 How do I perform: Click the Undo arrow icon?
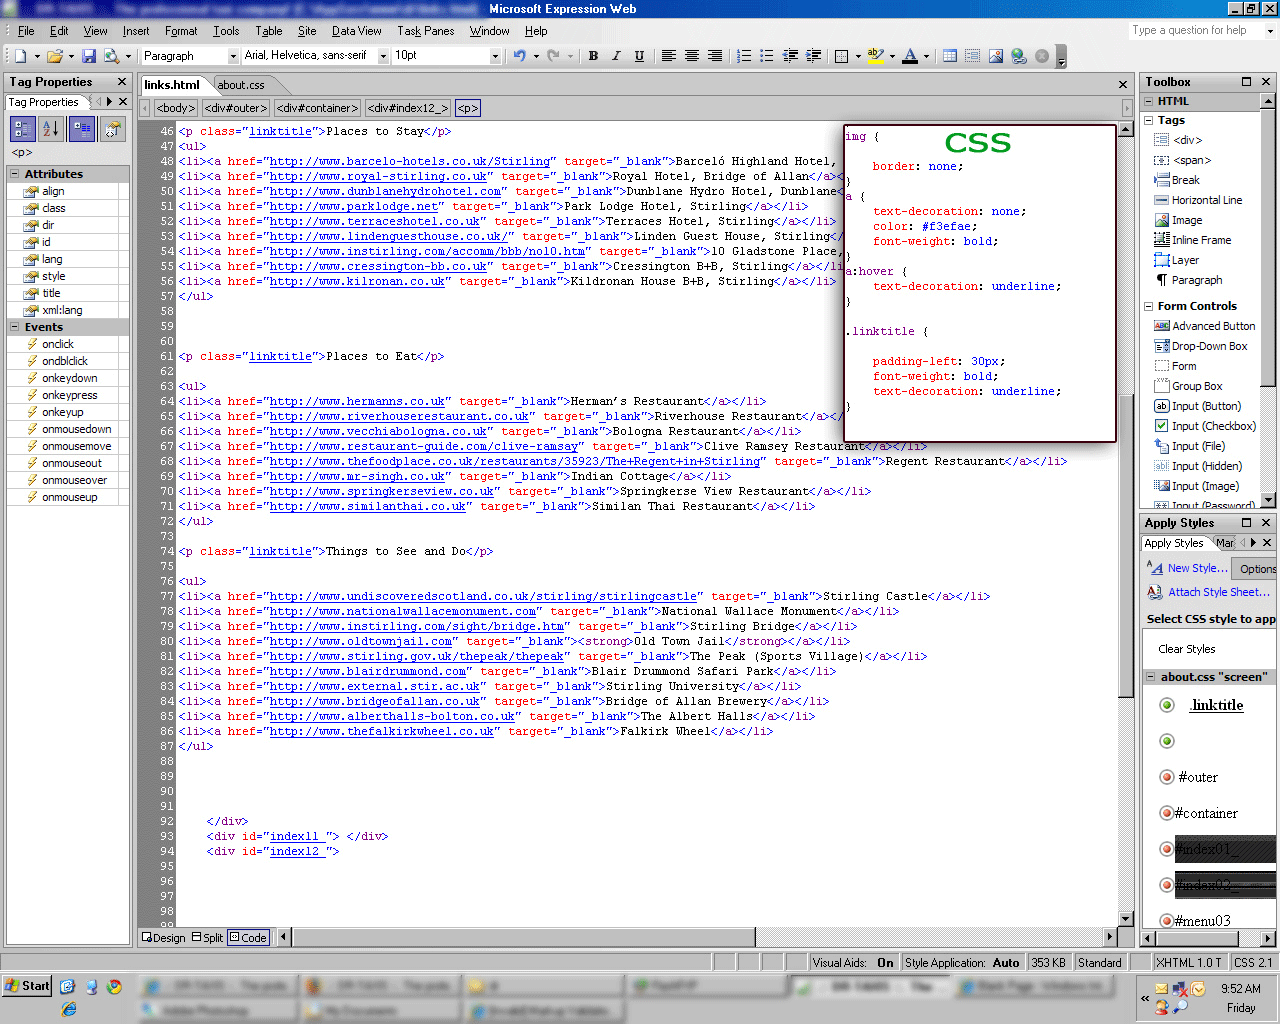[519, 56]
